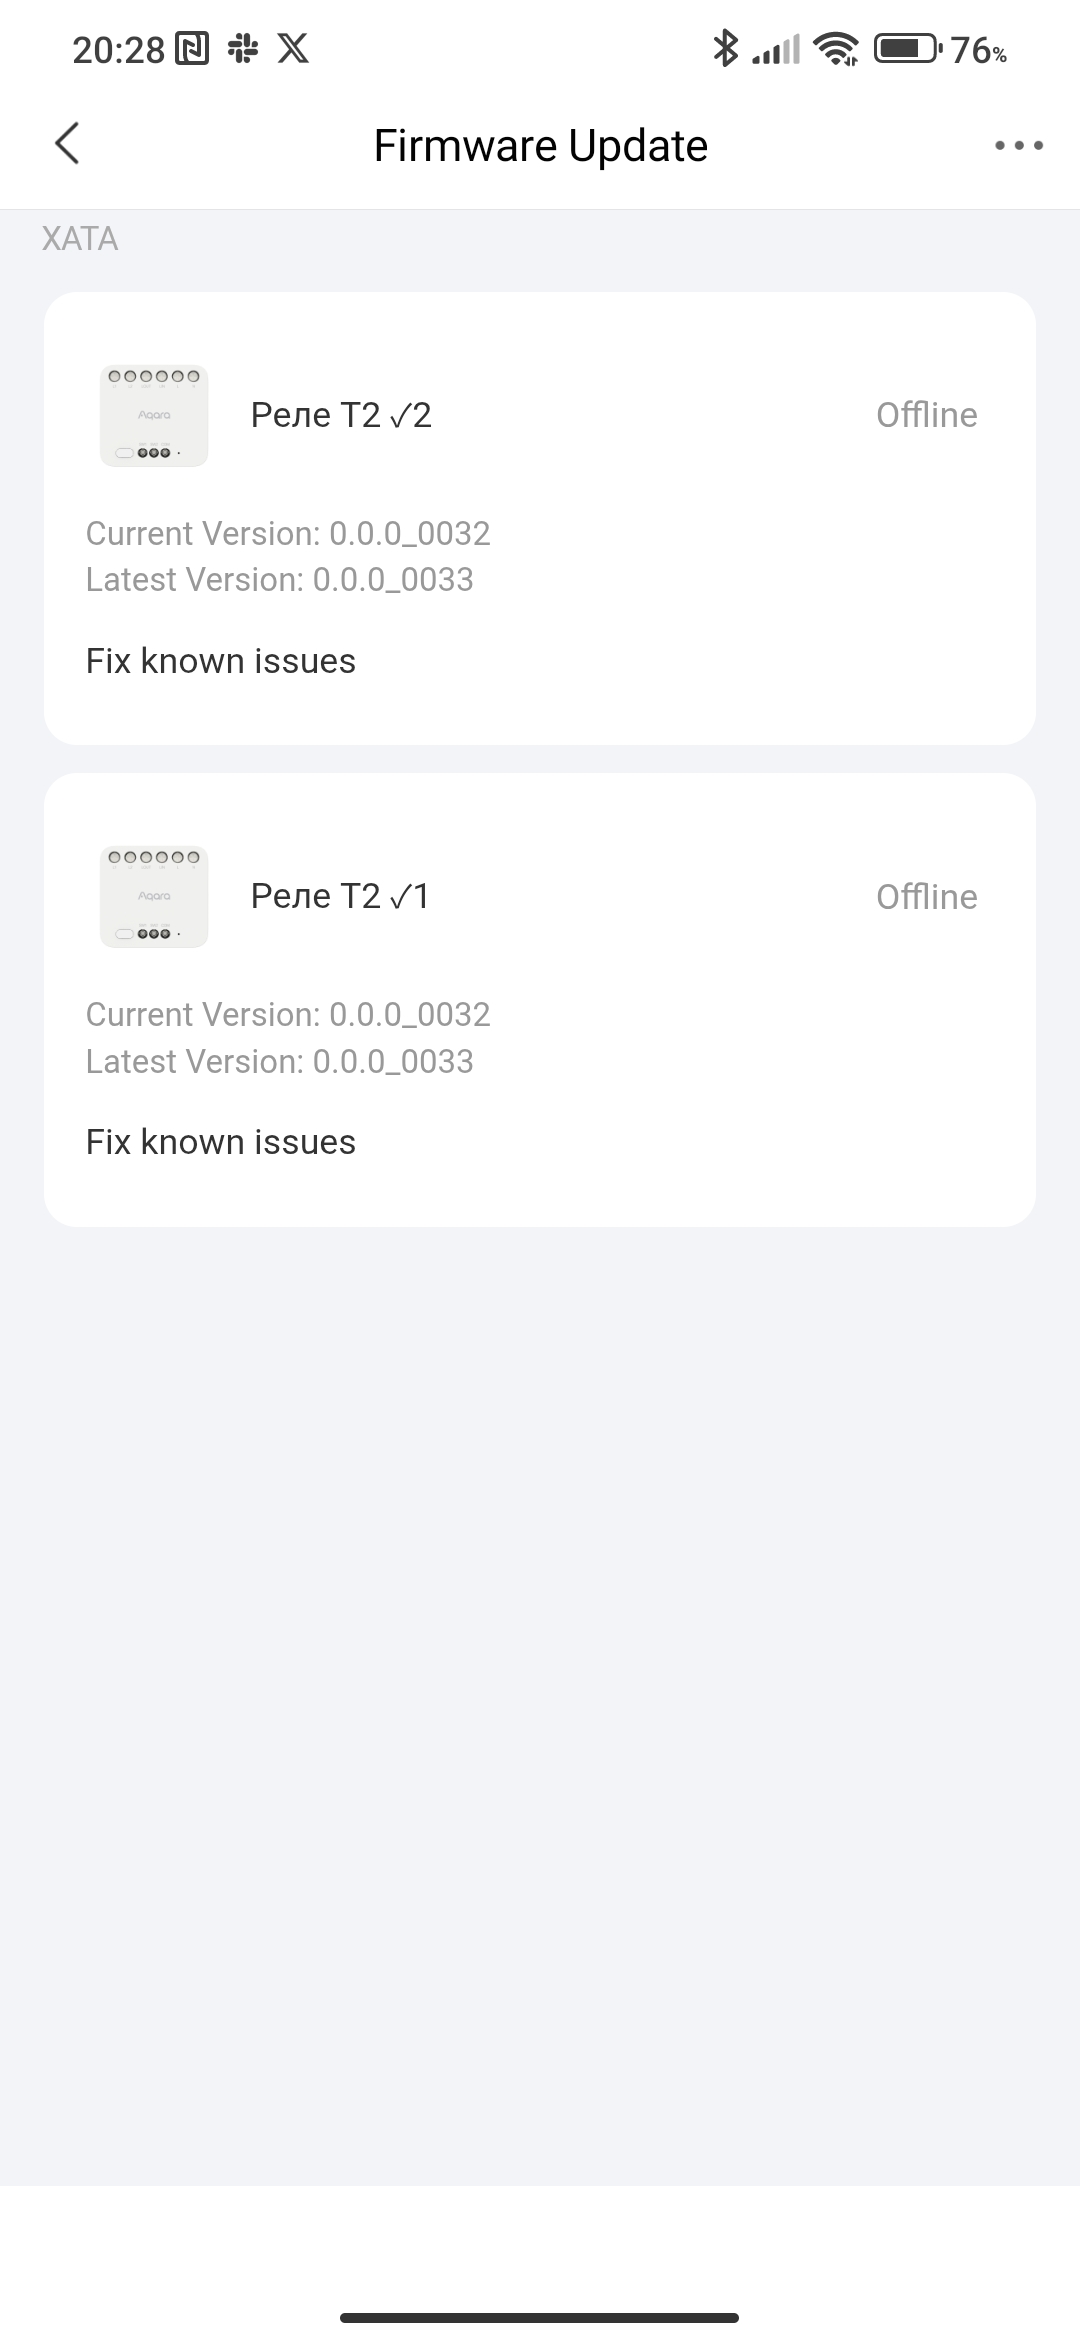Tap the Реле T2 √2 device thumbnail
This screenshot has width=1080, height=2340.
[x=154, y=416]
